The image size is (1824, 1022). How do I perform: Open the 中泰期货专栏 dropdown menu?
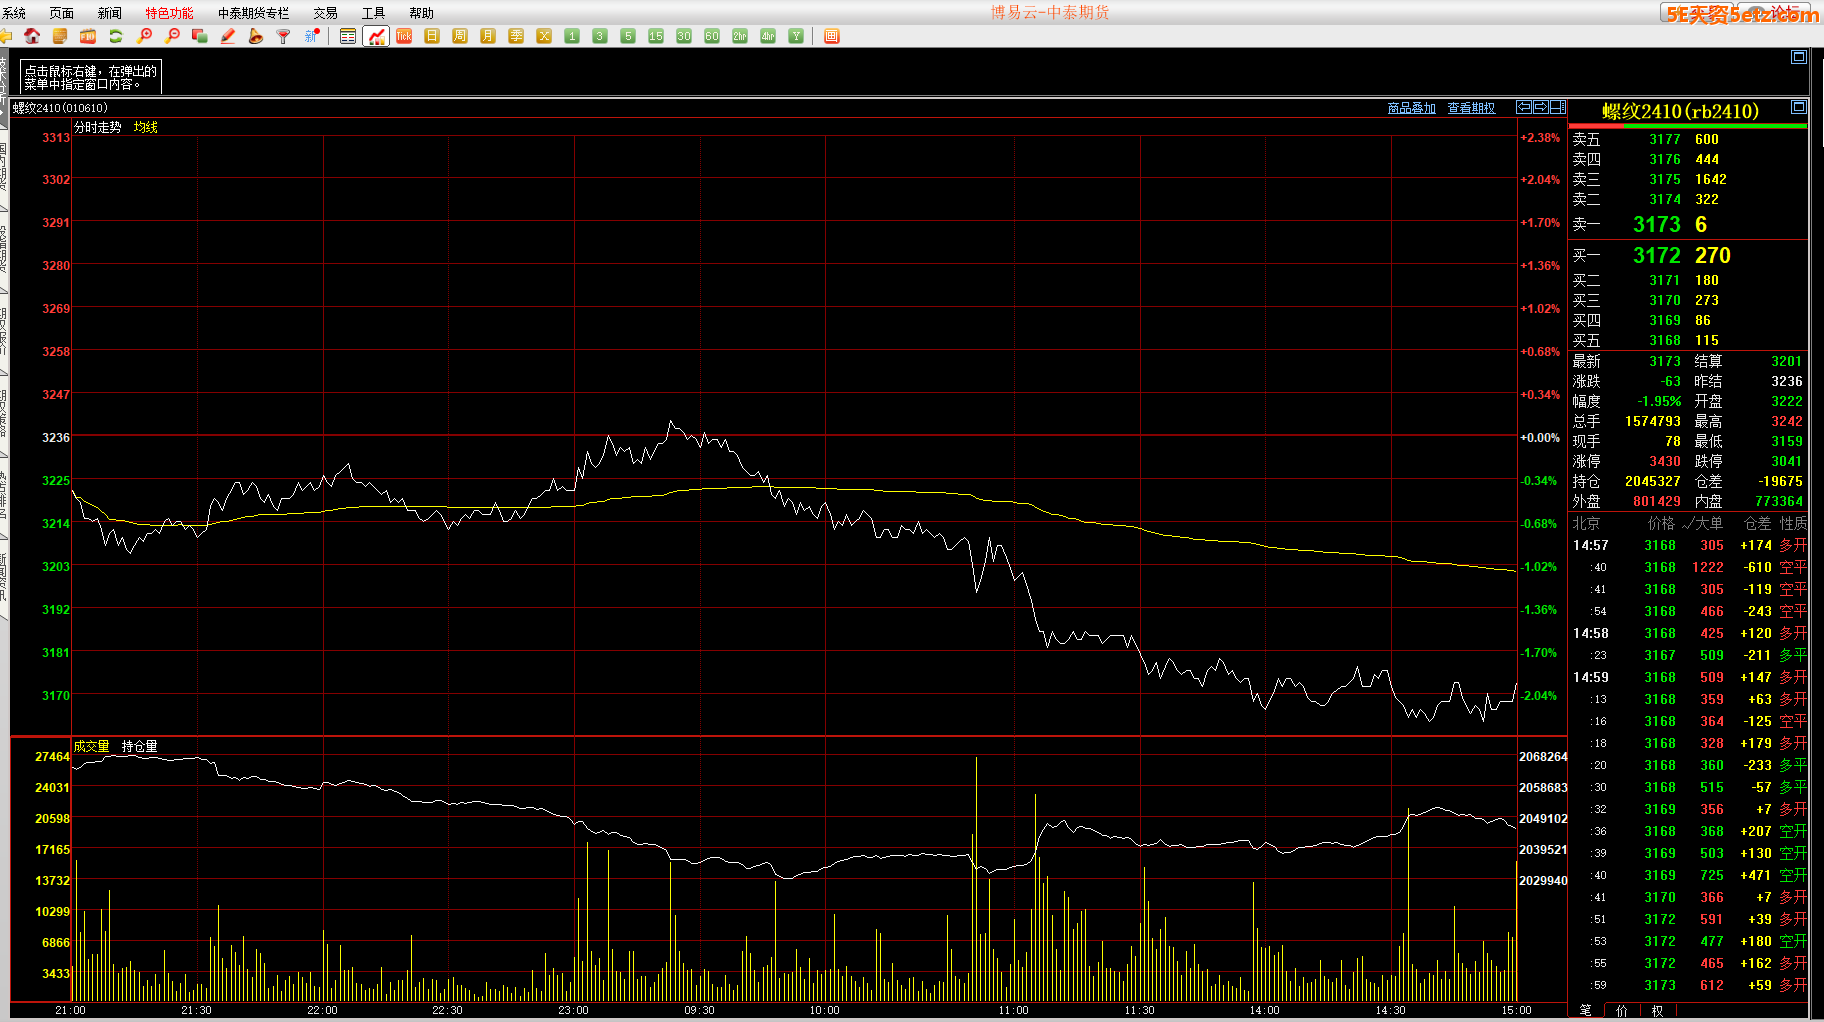[x=253, y=13]
